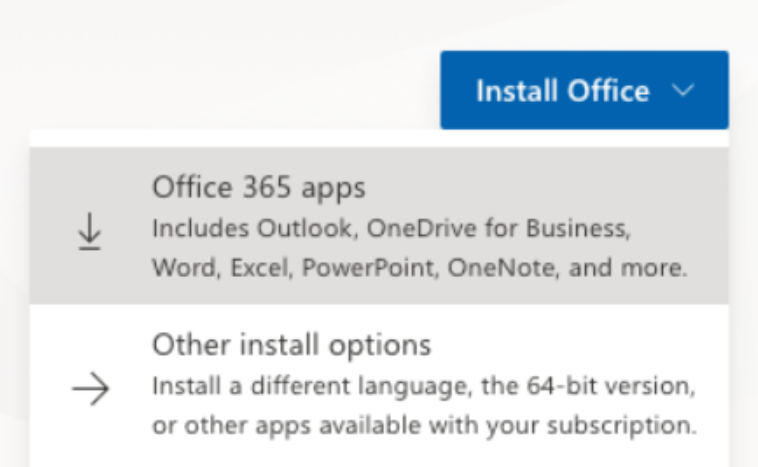Click the blue Install Office button
The width and height of the screenshot is (758, 467).
pyautogui.click(x=562, y=91)
